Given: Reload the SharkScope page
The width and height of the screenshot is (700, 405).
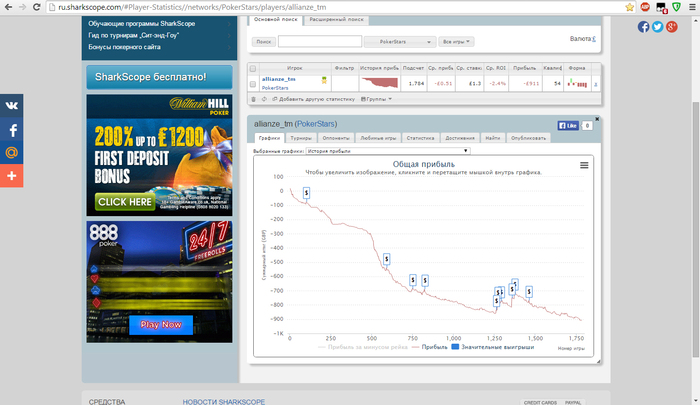Looking at the screenshot, I should point(37,7).
